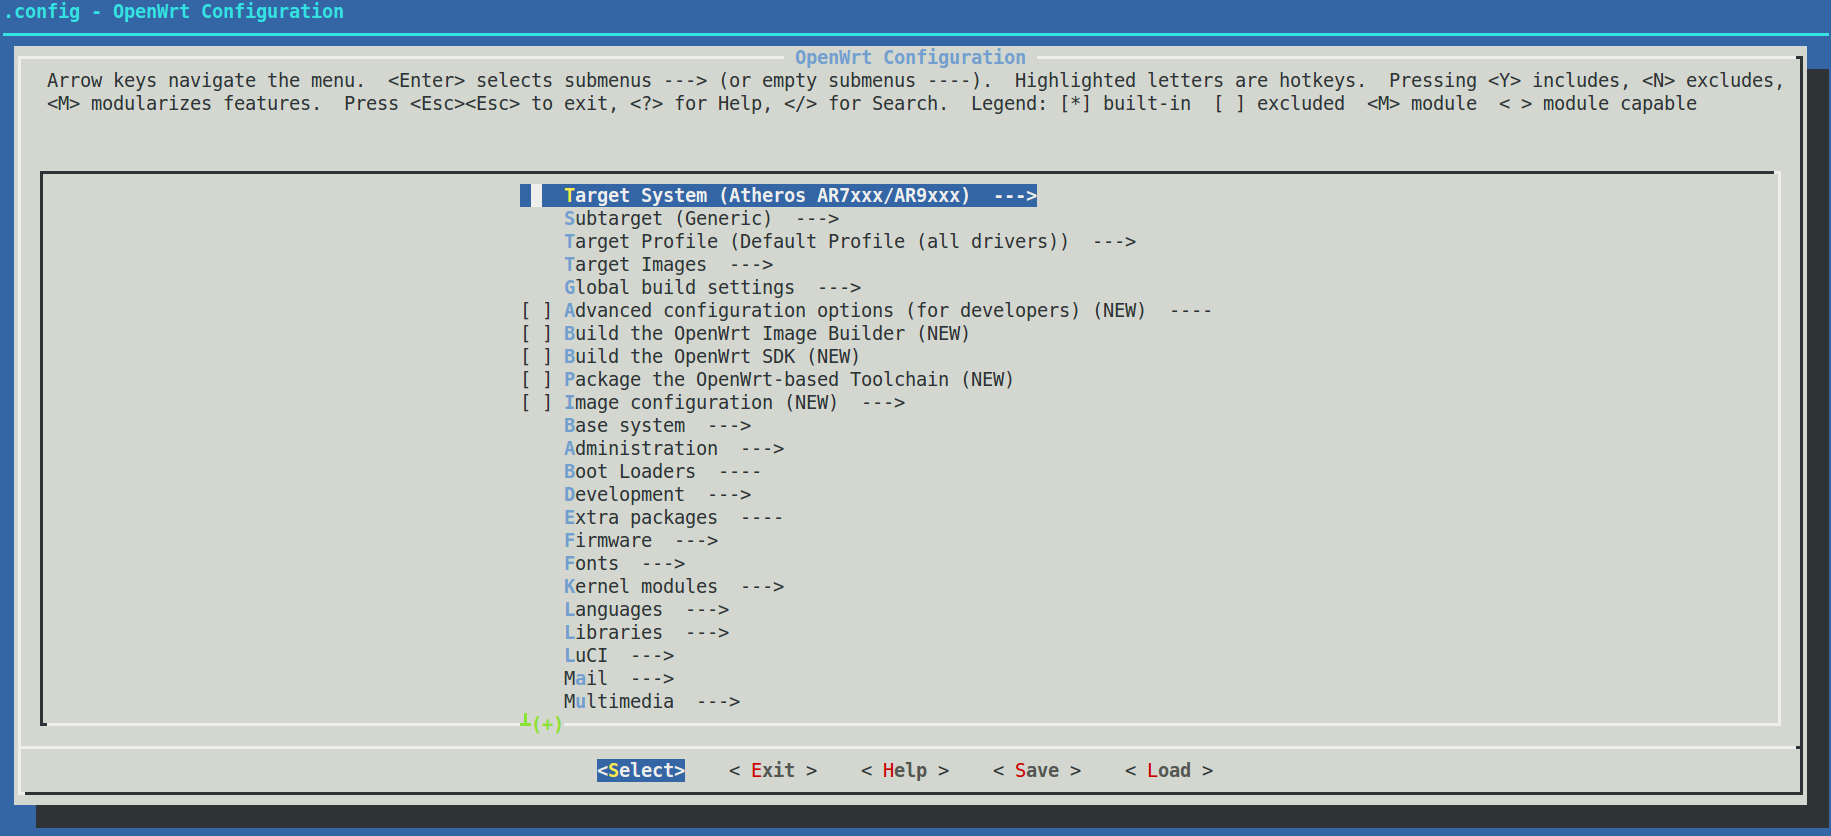Expand Global build settings arrow
The width and height of the screenshot is (1831, 836).
pyautogui.click(x=839, y=288)
